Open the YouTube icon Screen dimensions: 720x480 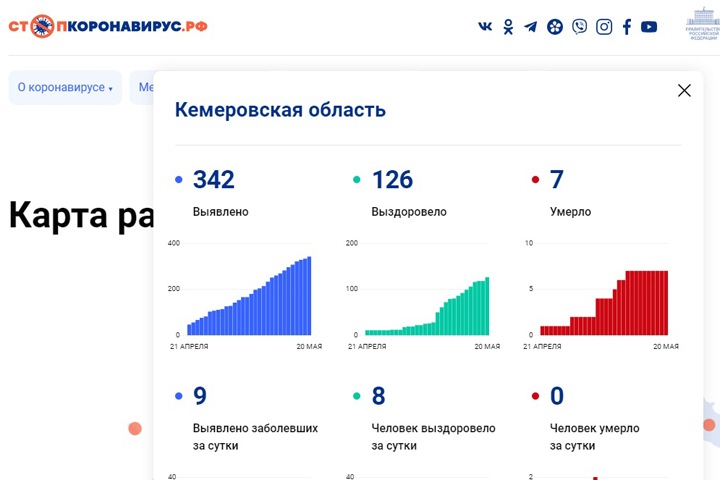click(649, 27)
